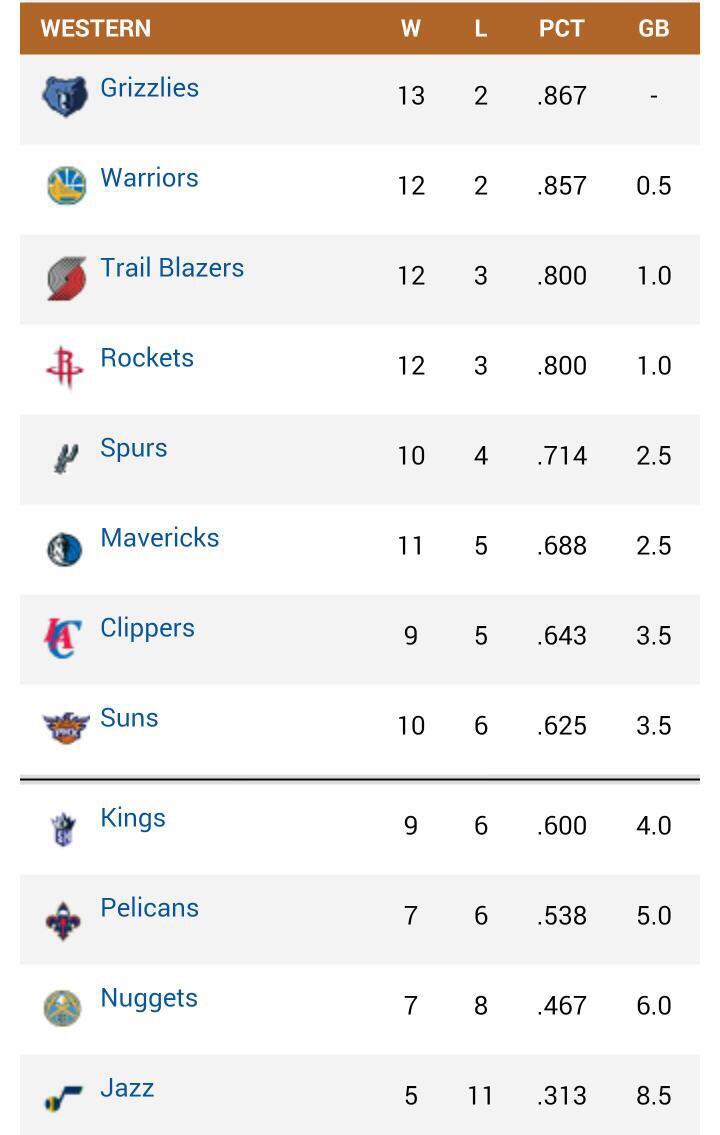Select the Trail Blazers team name

[172, 268]
